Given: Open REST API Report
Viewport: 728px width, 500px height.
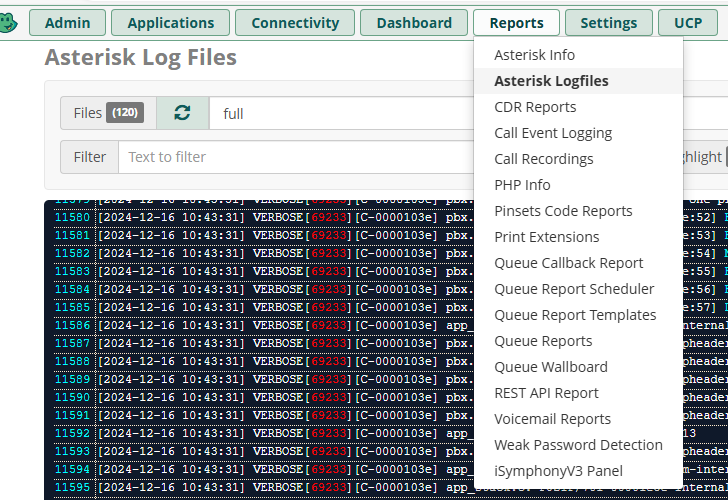Looking at the screenshot, I should pyautogui.click(x=578, y=393).
